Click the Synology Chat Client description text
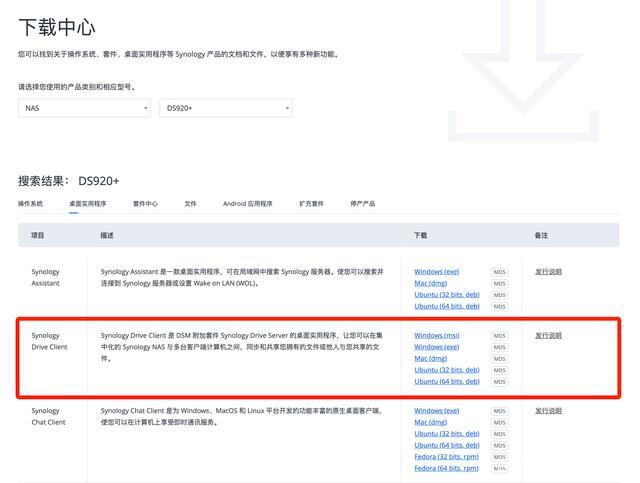The height and width of the screenshot is (483, 640). coord(241,416)
